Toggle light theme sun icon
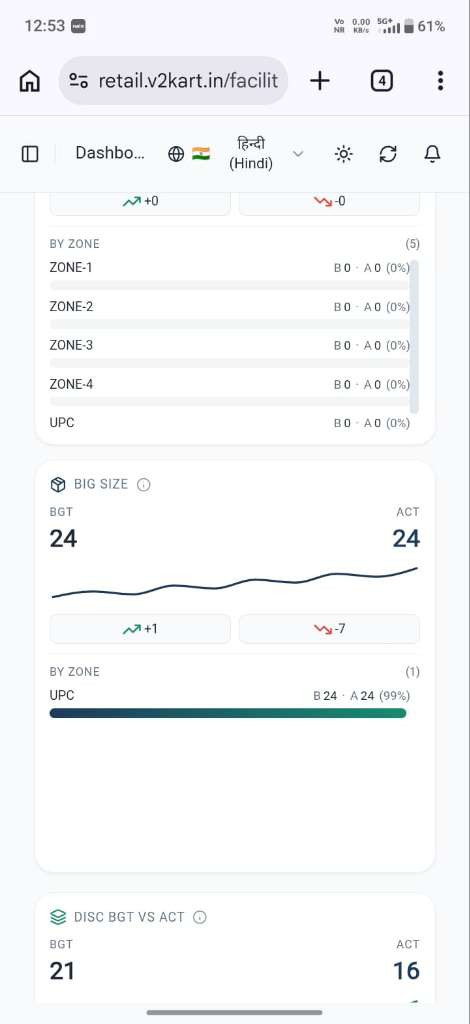The image size is (470, 1024). [x=343, y=154]
